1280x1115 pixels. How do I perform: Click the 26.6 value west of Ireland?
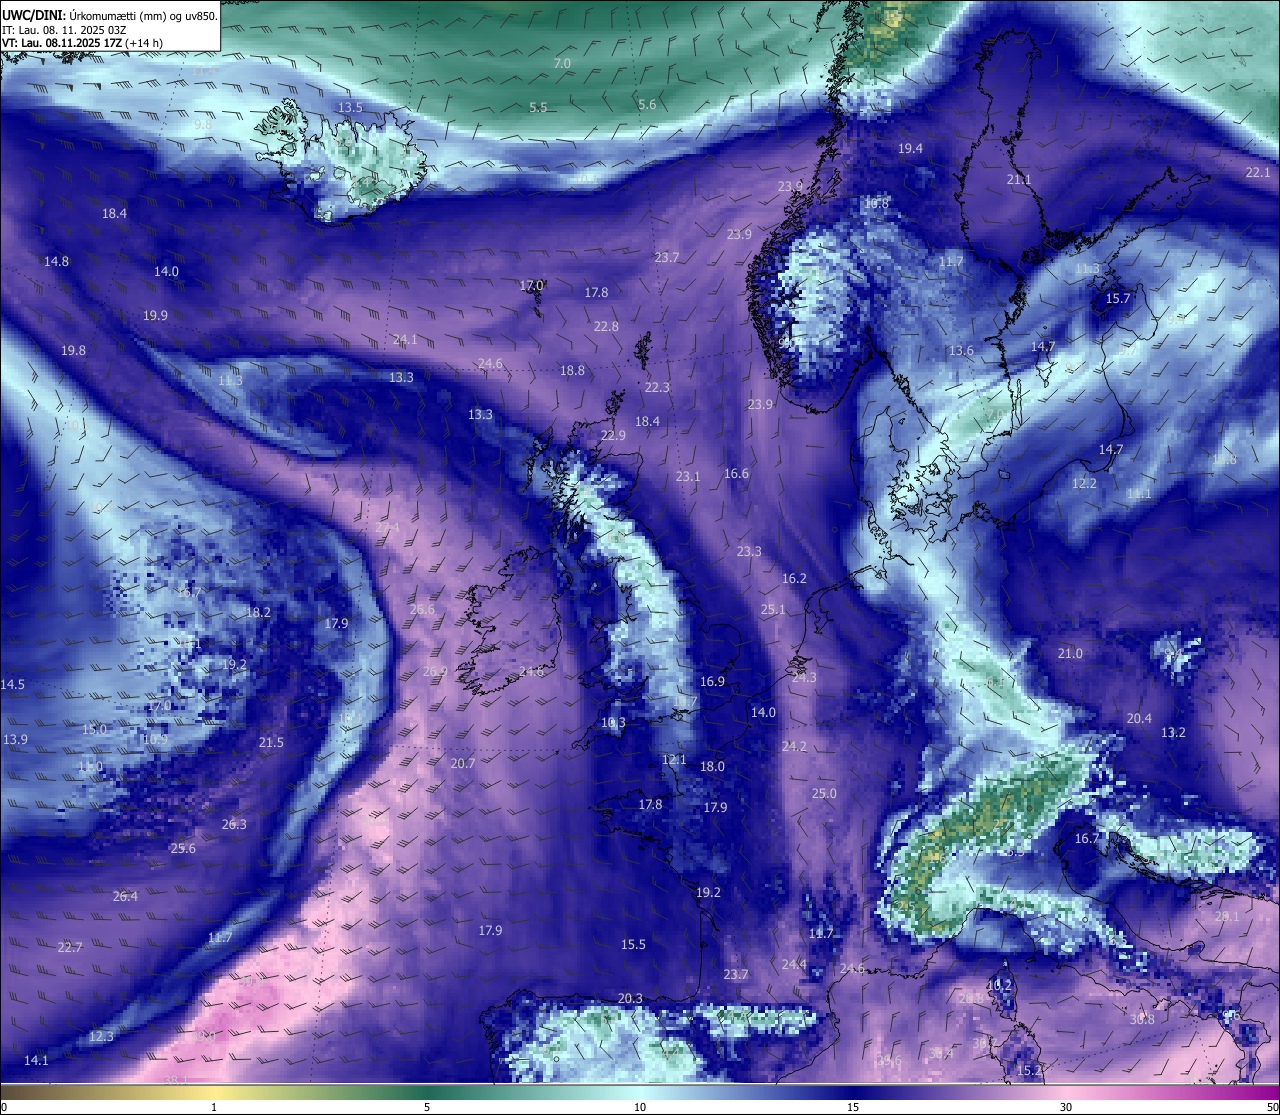click(422, 609)
